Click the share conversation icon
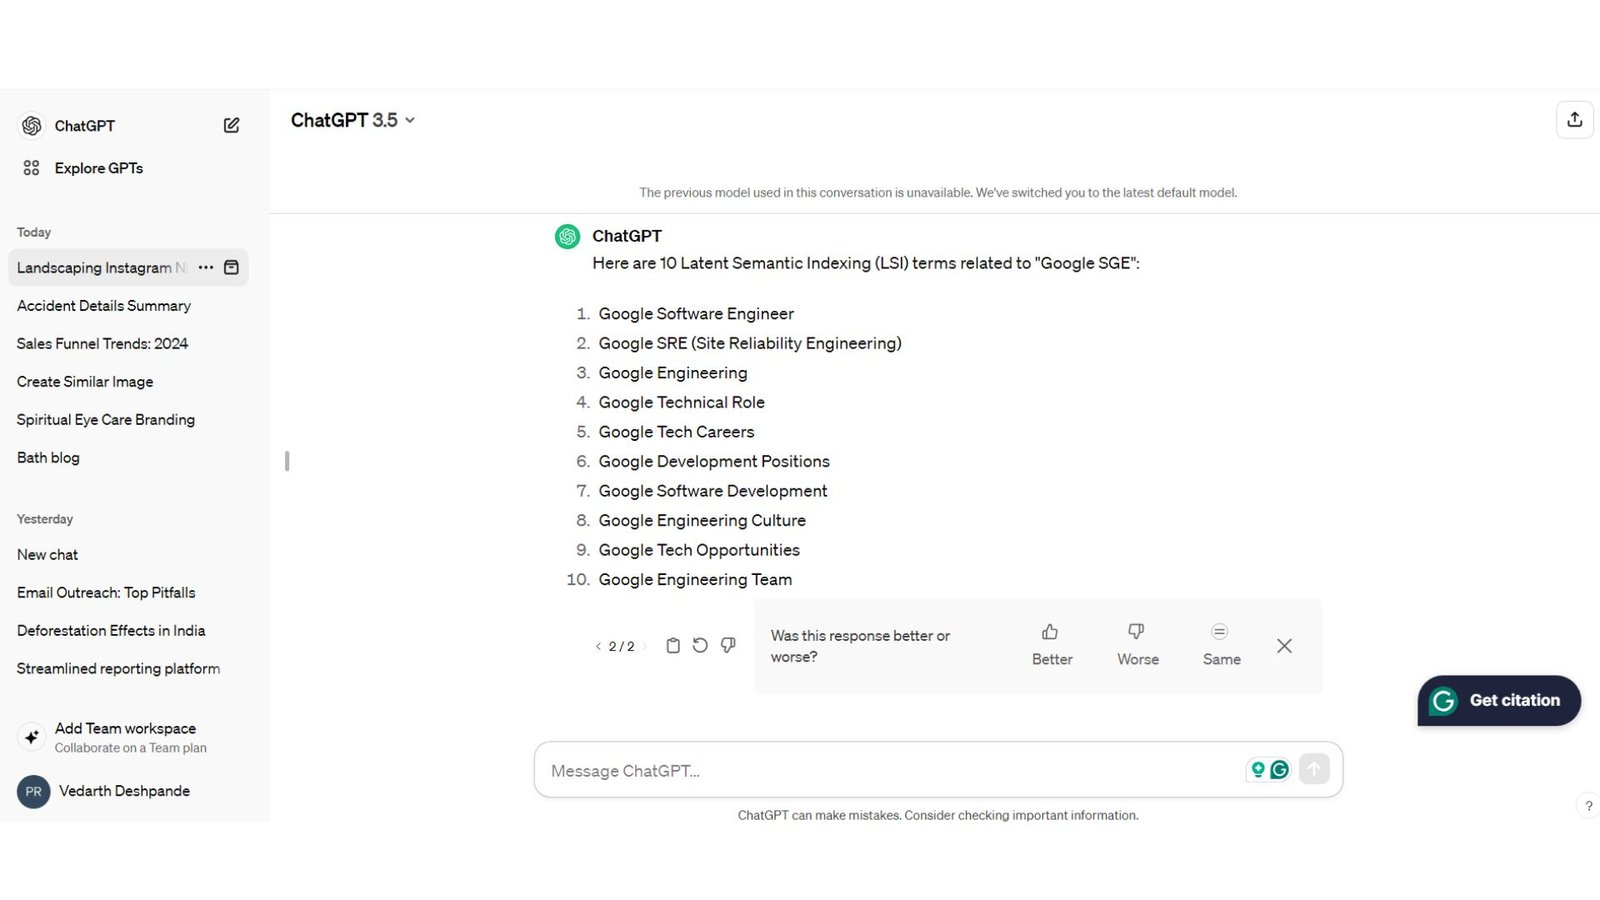1600x900 pixels. click(1574, 120)
